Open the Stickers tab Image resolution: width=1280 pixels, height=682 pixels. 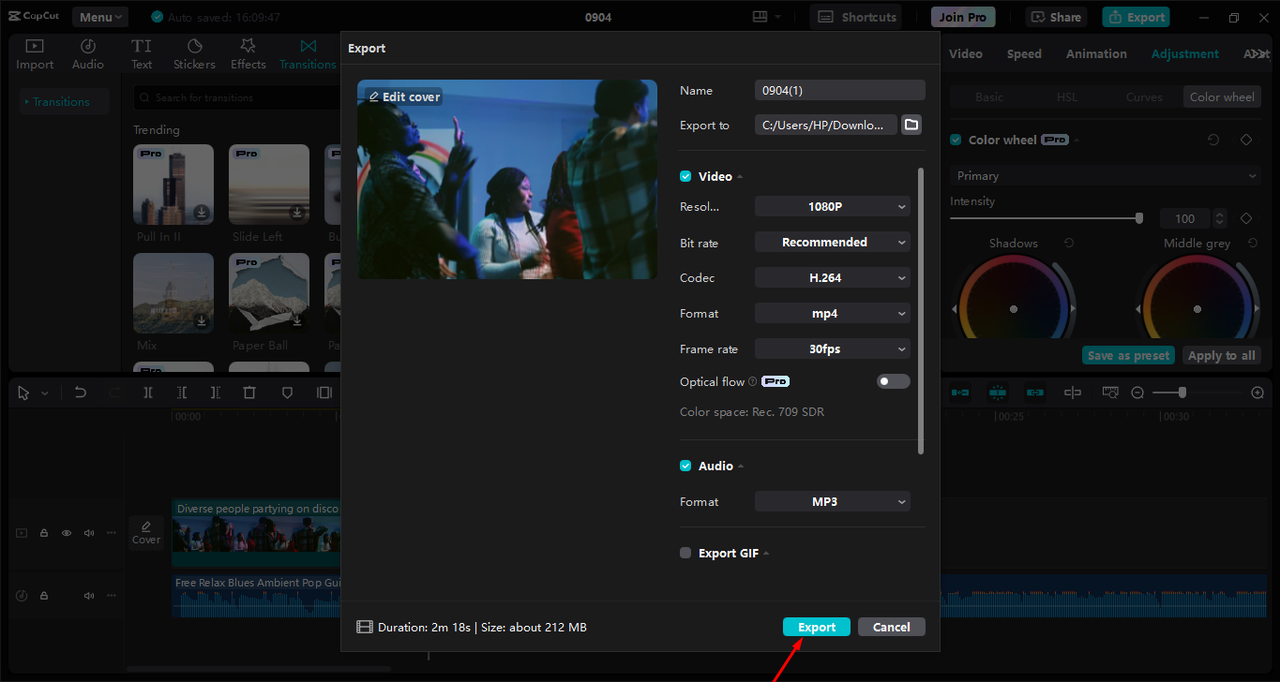click(194, 54)
